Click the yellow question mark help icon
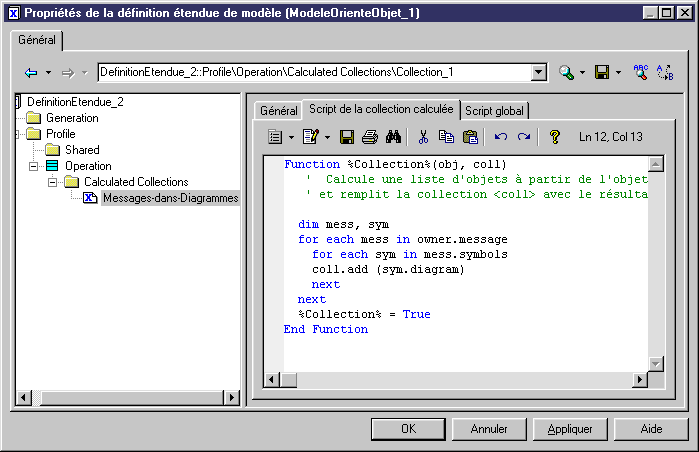The width and height of the screenshot is (699, 452). pos(555,137)
